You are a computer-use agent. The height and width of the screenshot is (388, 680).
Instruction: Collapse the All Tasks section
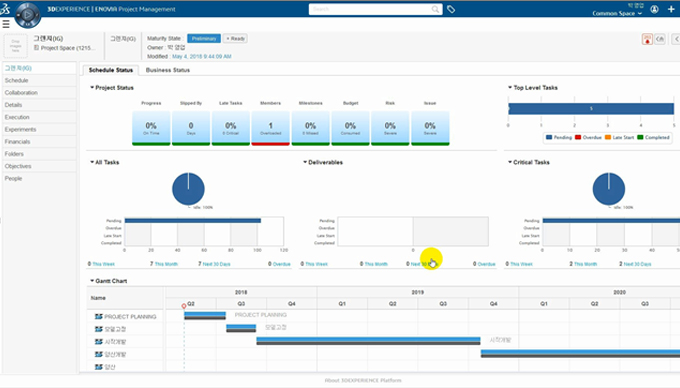click(x=92, y=162)
